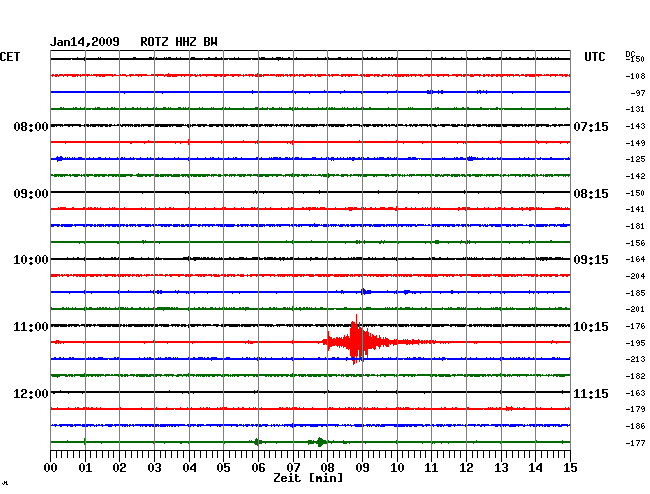Select the 12:00 CET time label

[x=31, y=393]
